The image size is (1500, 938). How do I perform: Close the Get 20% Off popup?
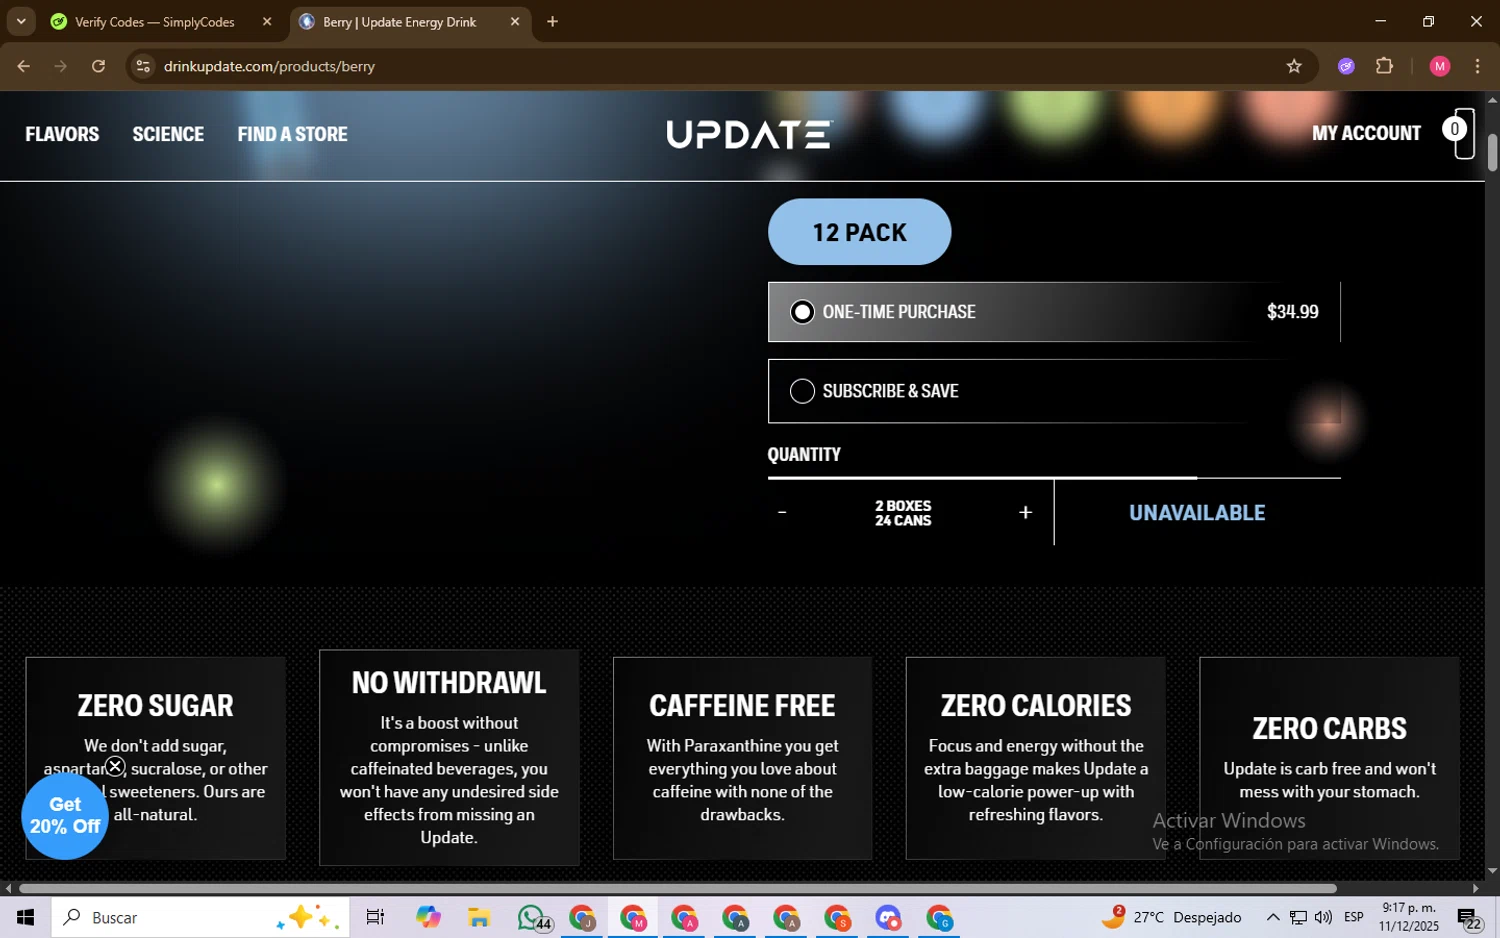click(115, 767)
